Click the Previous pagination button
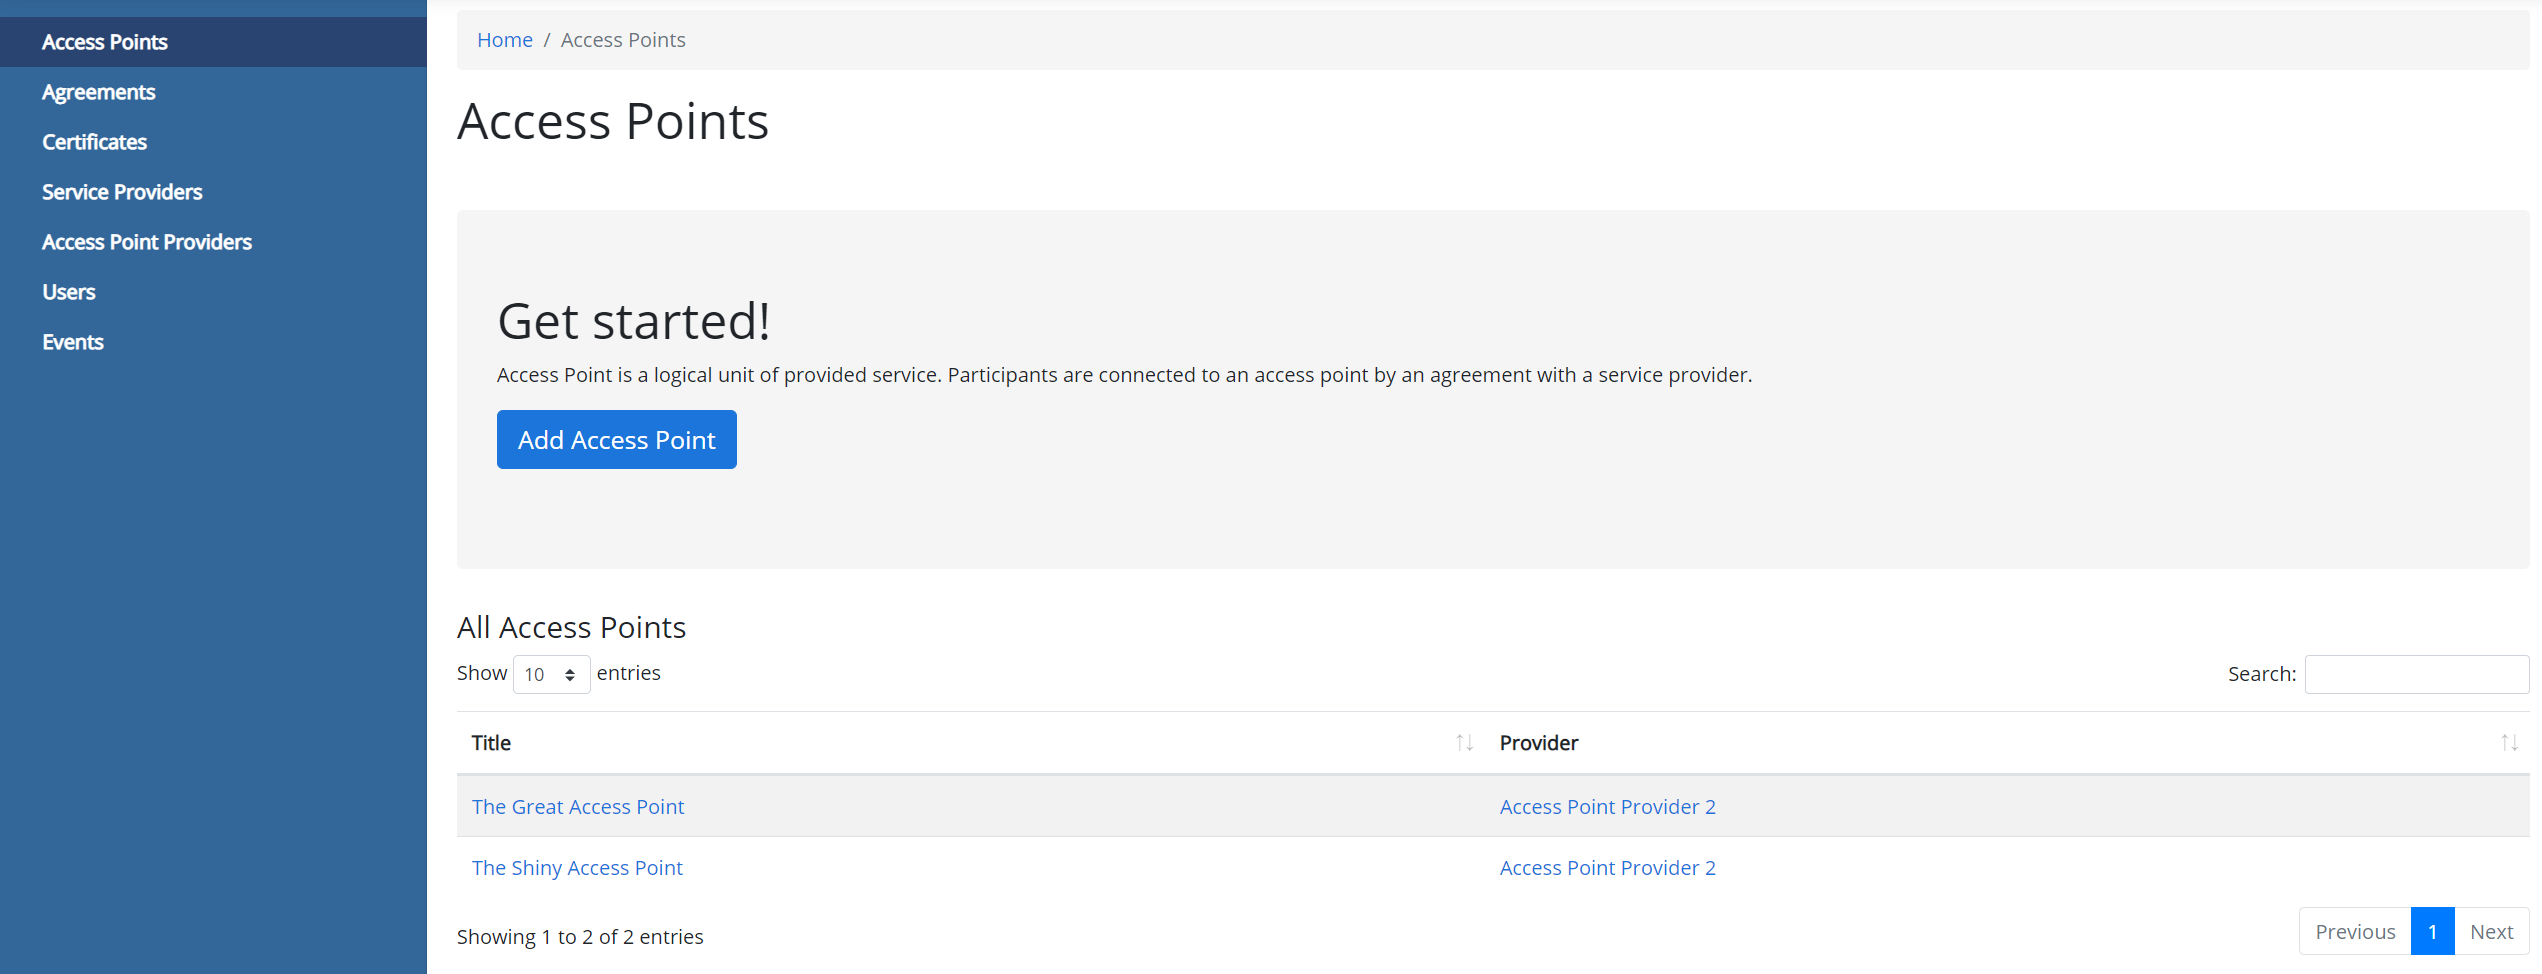Screen dimensions: 2542x974 pyautogui.click(x=2355, y=932)
